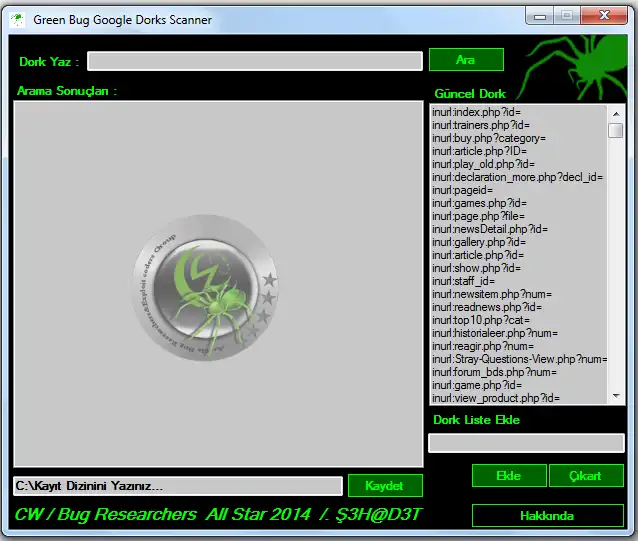Select dork inurl:newsDetail.php?id=
Image resolution: width=638 pixels, height=541 pixels.
pyautogui.click(x=490, y=229)
